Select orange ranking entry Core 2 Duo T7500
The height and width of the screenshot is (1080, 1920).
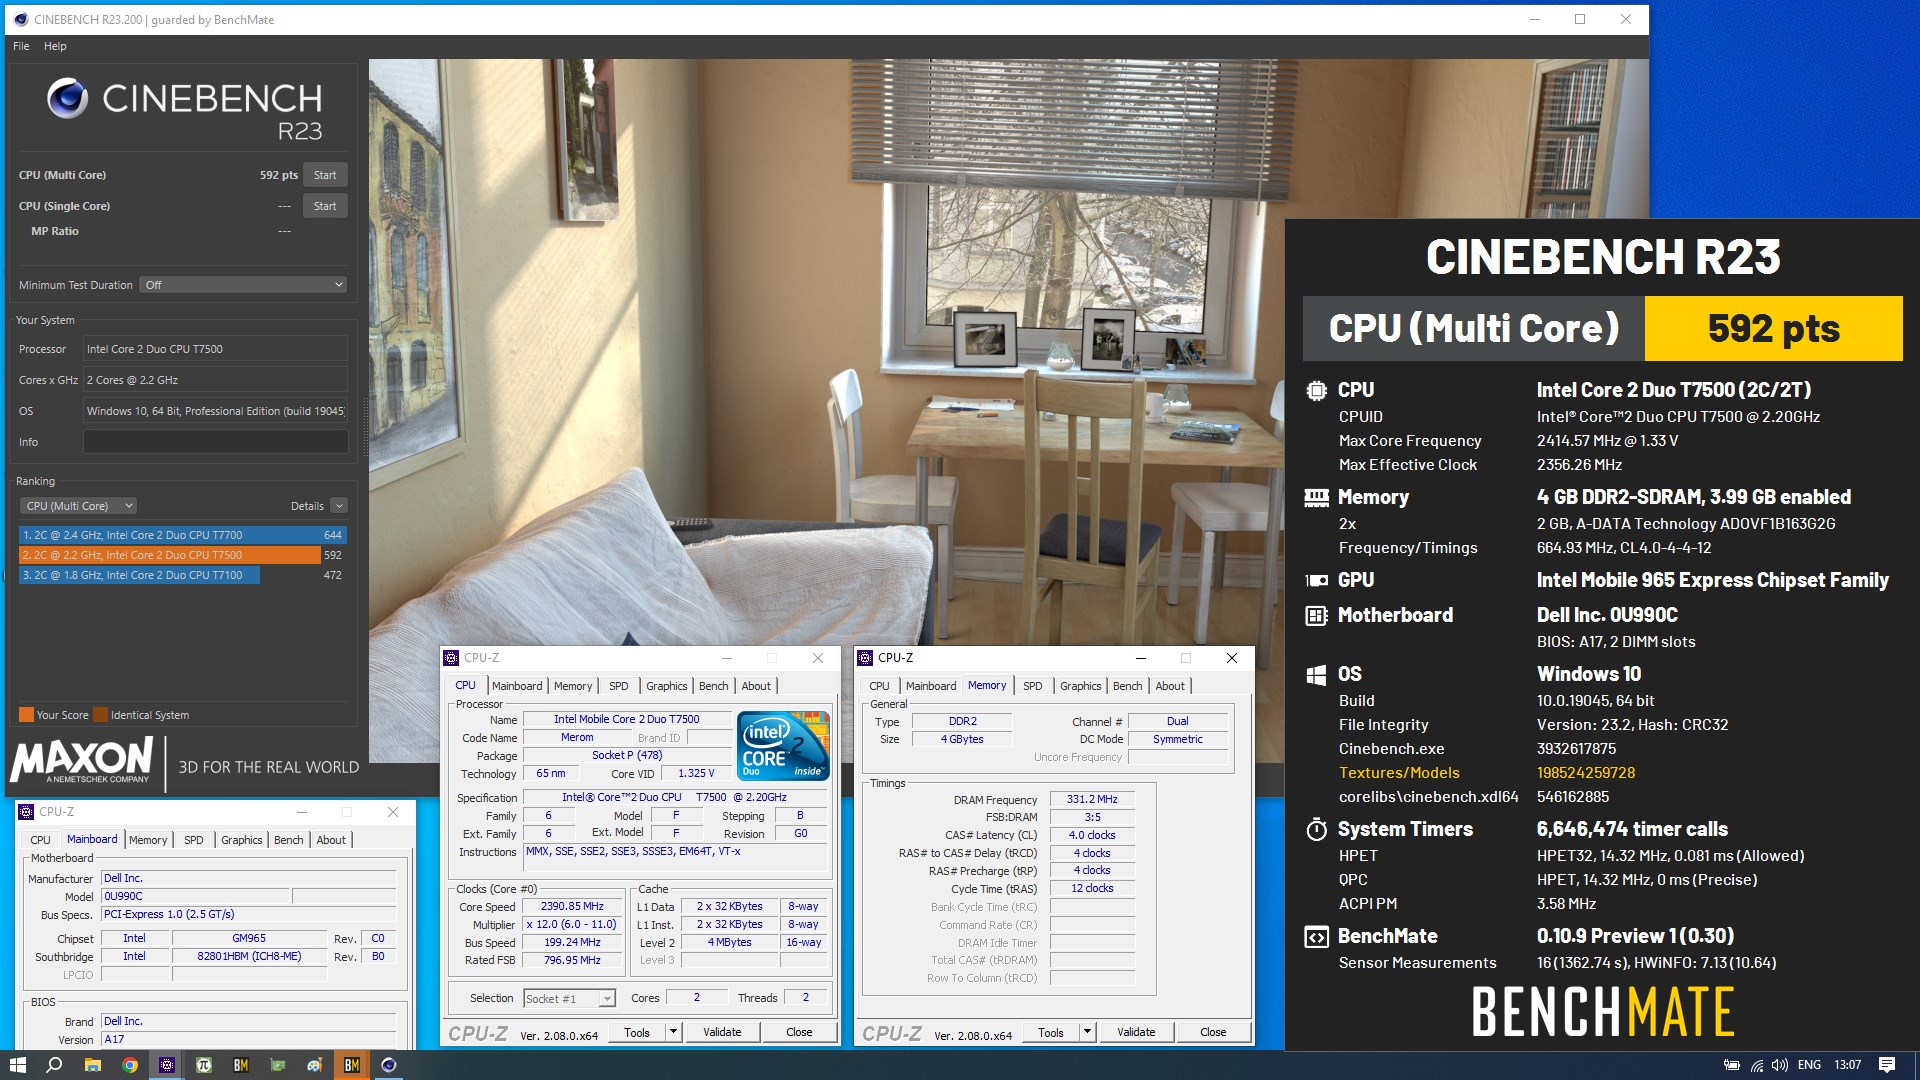click(x=182, y=555)
